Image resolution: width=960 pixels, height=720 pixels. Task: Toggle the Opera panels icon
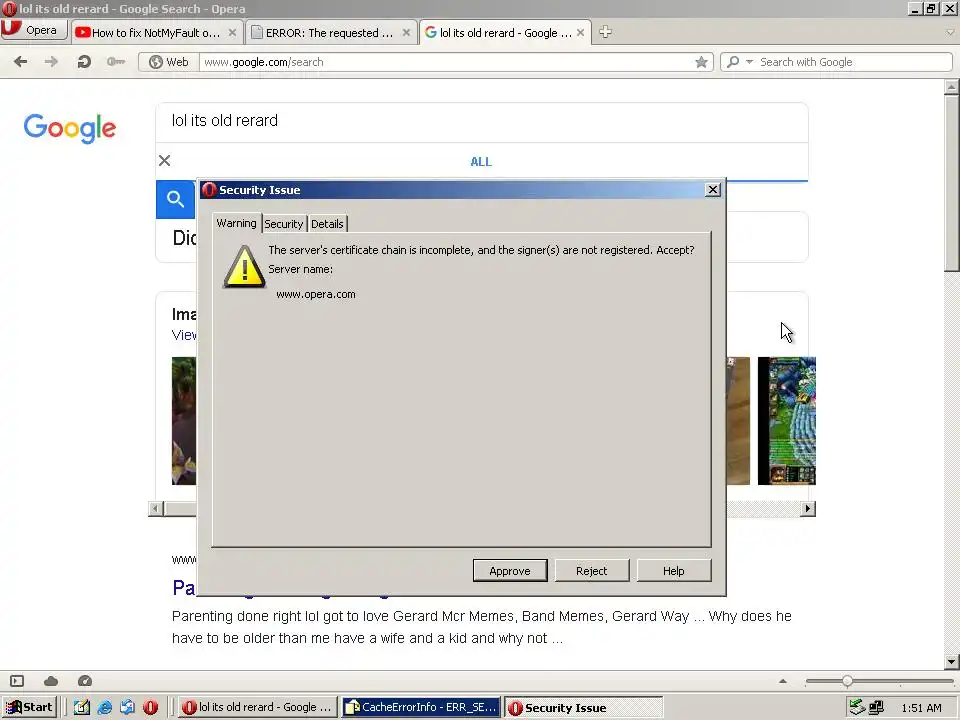[17, 681]
